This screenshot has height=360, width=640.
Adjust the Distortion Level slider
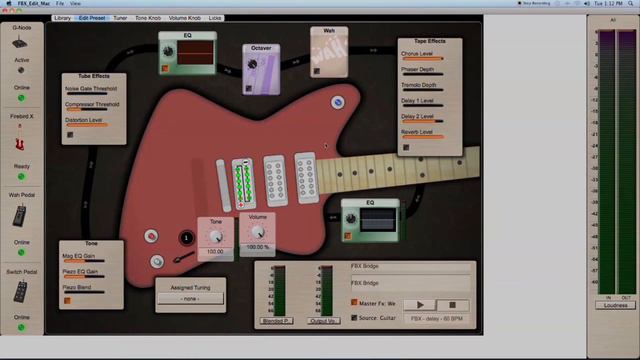click(x=87, y=125)
